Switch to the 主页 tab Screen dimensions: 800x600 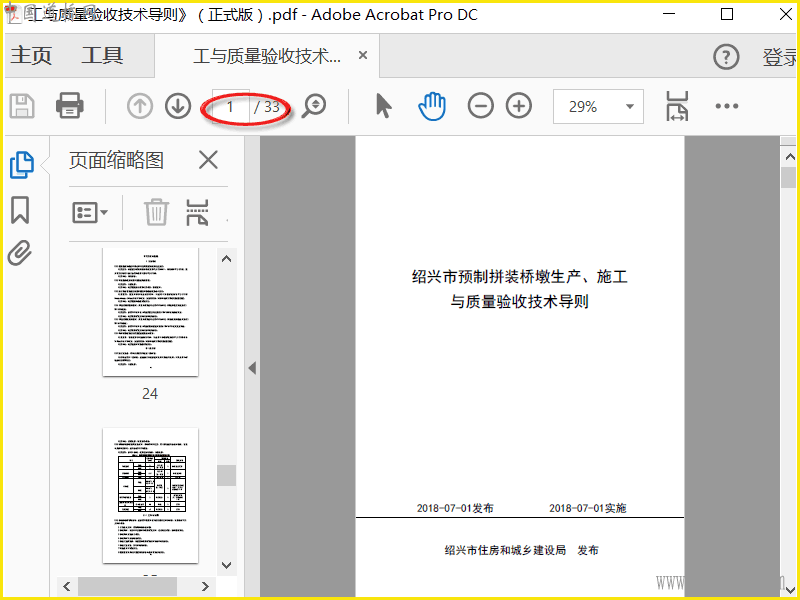coord(32,56)
